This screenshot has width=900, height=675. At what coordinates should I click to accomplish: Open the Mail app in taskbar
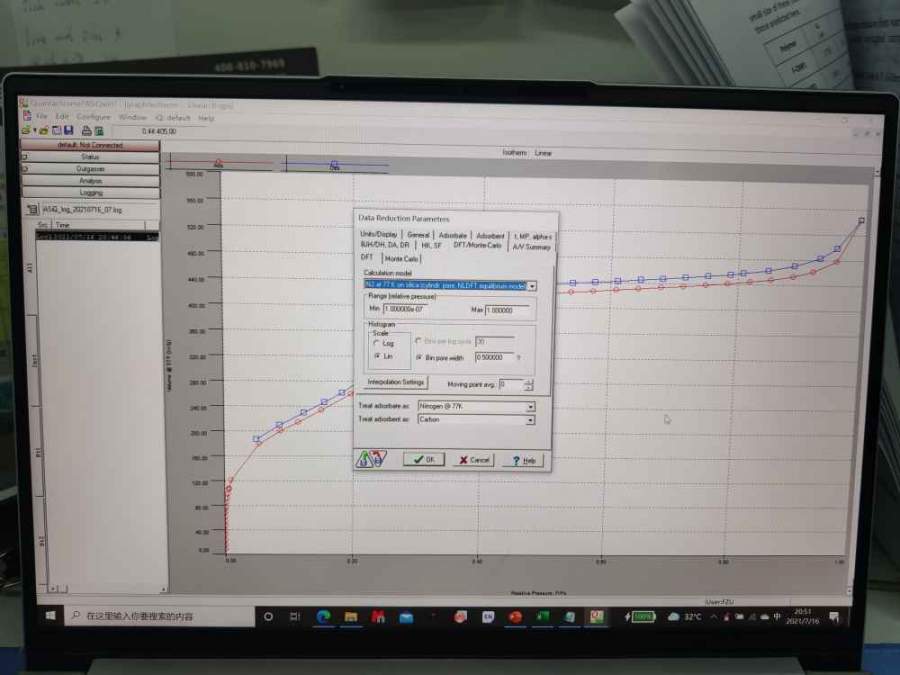[406, 618]
